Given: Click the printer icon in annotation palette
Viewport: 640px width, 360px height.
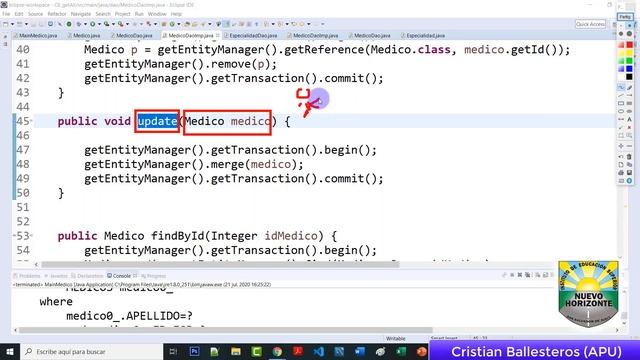Looking at the screenshot, I should click(621, 173).
